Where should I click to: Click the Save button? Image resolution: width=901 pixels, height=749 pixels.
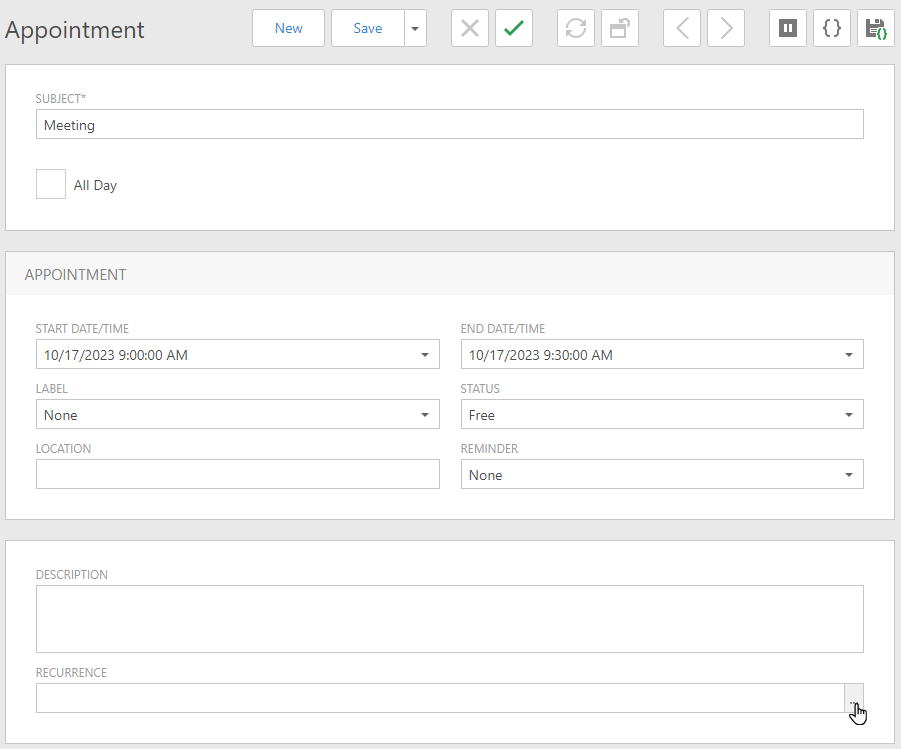click(x=368, y=28)
